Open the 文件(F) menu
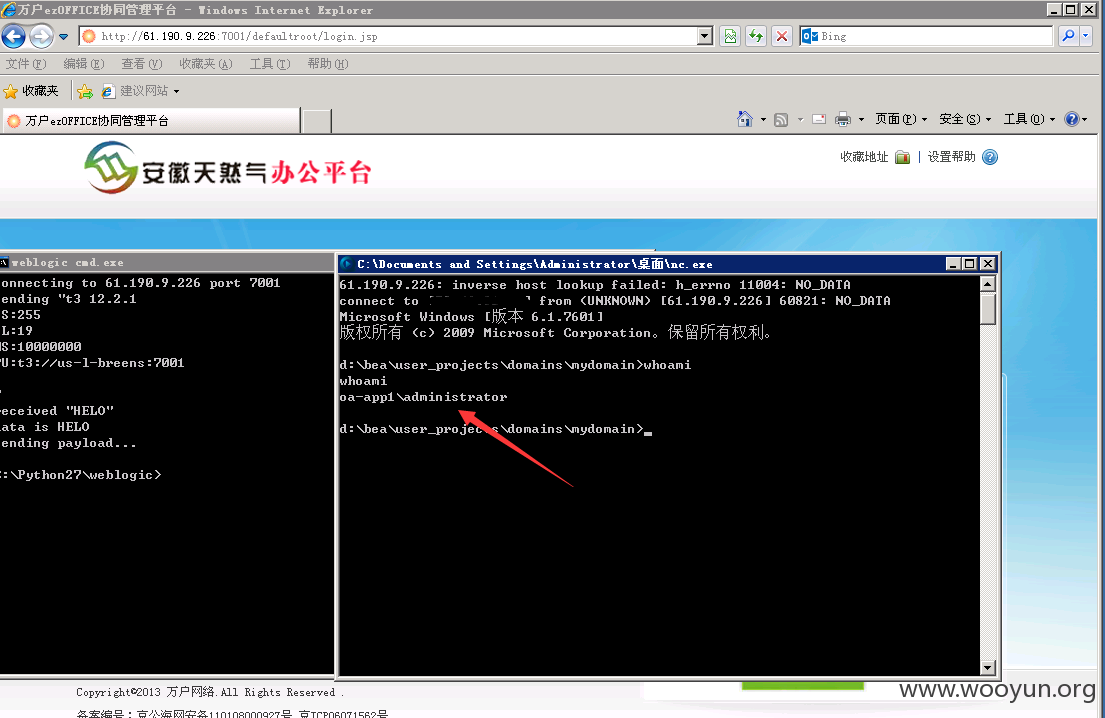Viewport: 1105px width, 718px height. 26,64
